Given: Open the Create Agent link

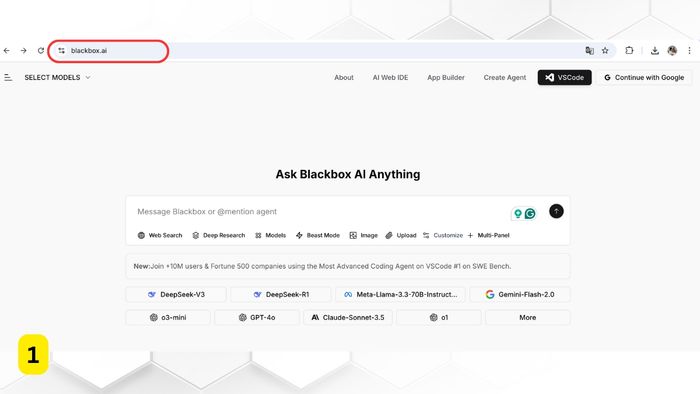Looking at the screenshot, I should tap(504, 78).
